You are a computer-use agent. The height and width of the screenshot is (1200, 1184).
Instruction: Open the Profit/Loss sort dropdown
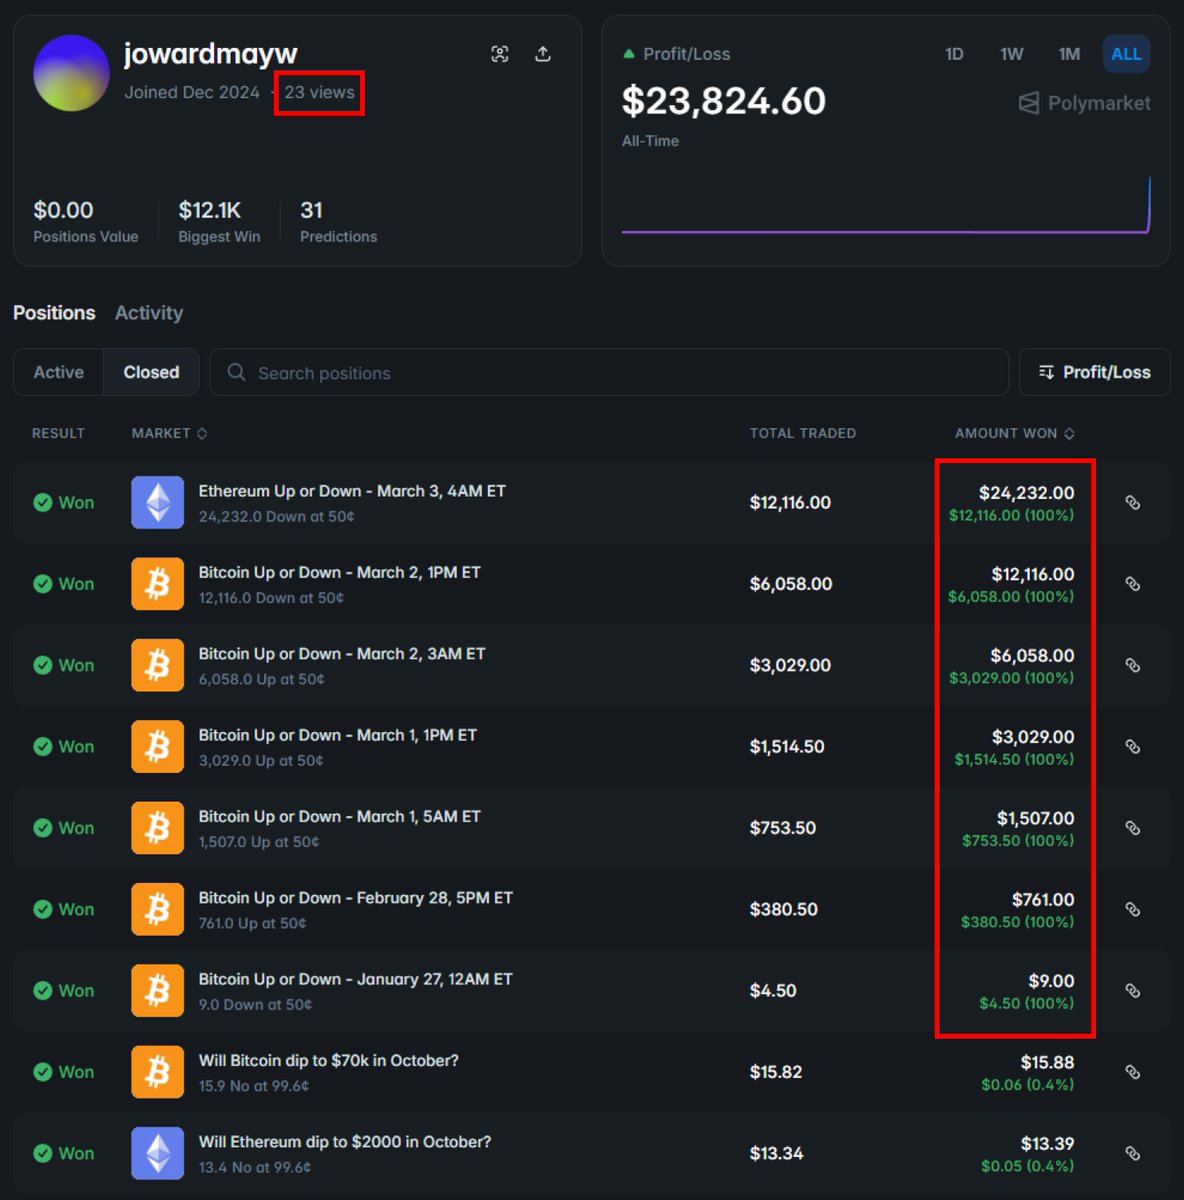pyautogui.click(x=1094, y=372)
